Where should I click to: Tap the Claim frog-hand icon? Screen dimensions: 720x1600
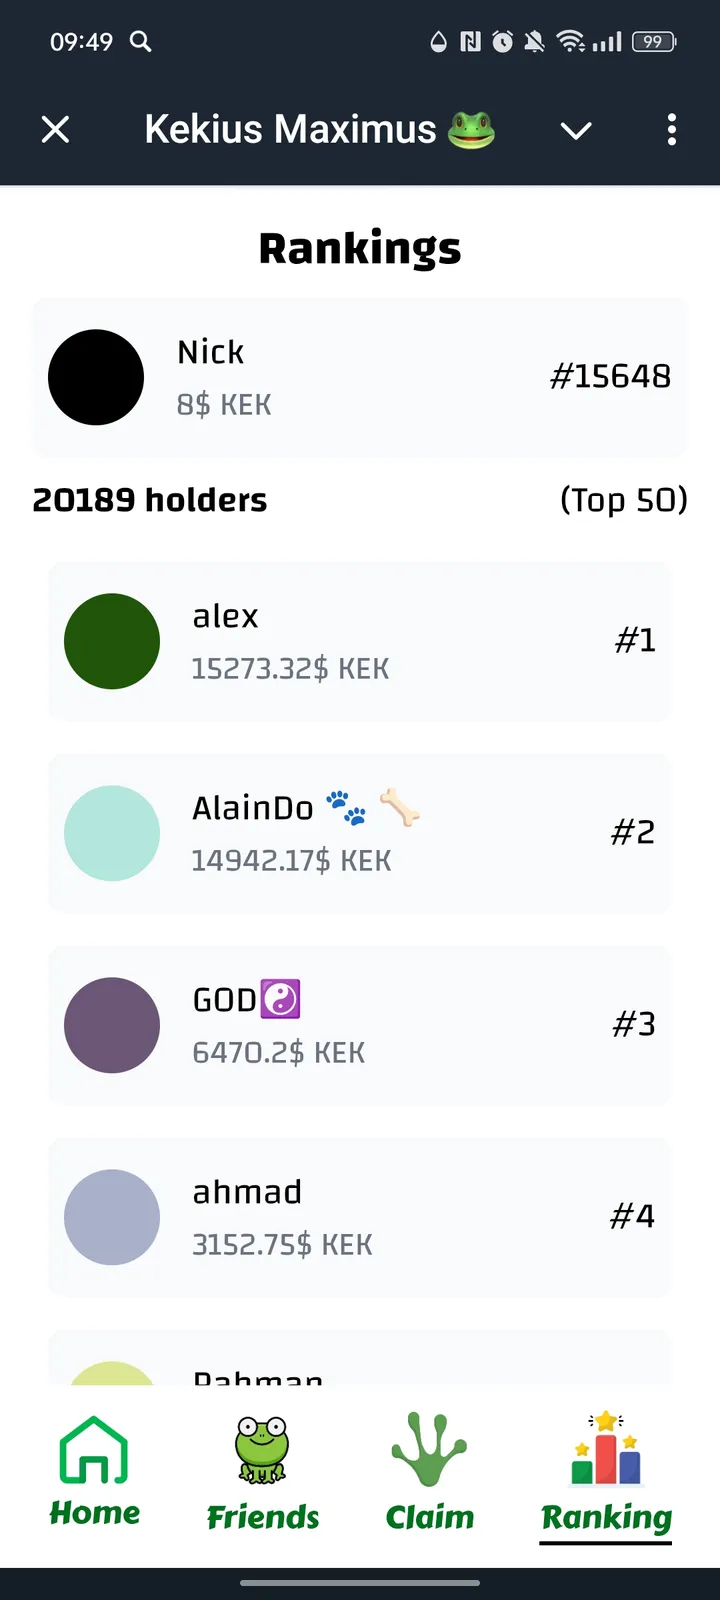429,1450
